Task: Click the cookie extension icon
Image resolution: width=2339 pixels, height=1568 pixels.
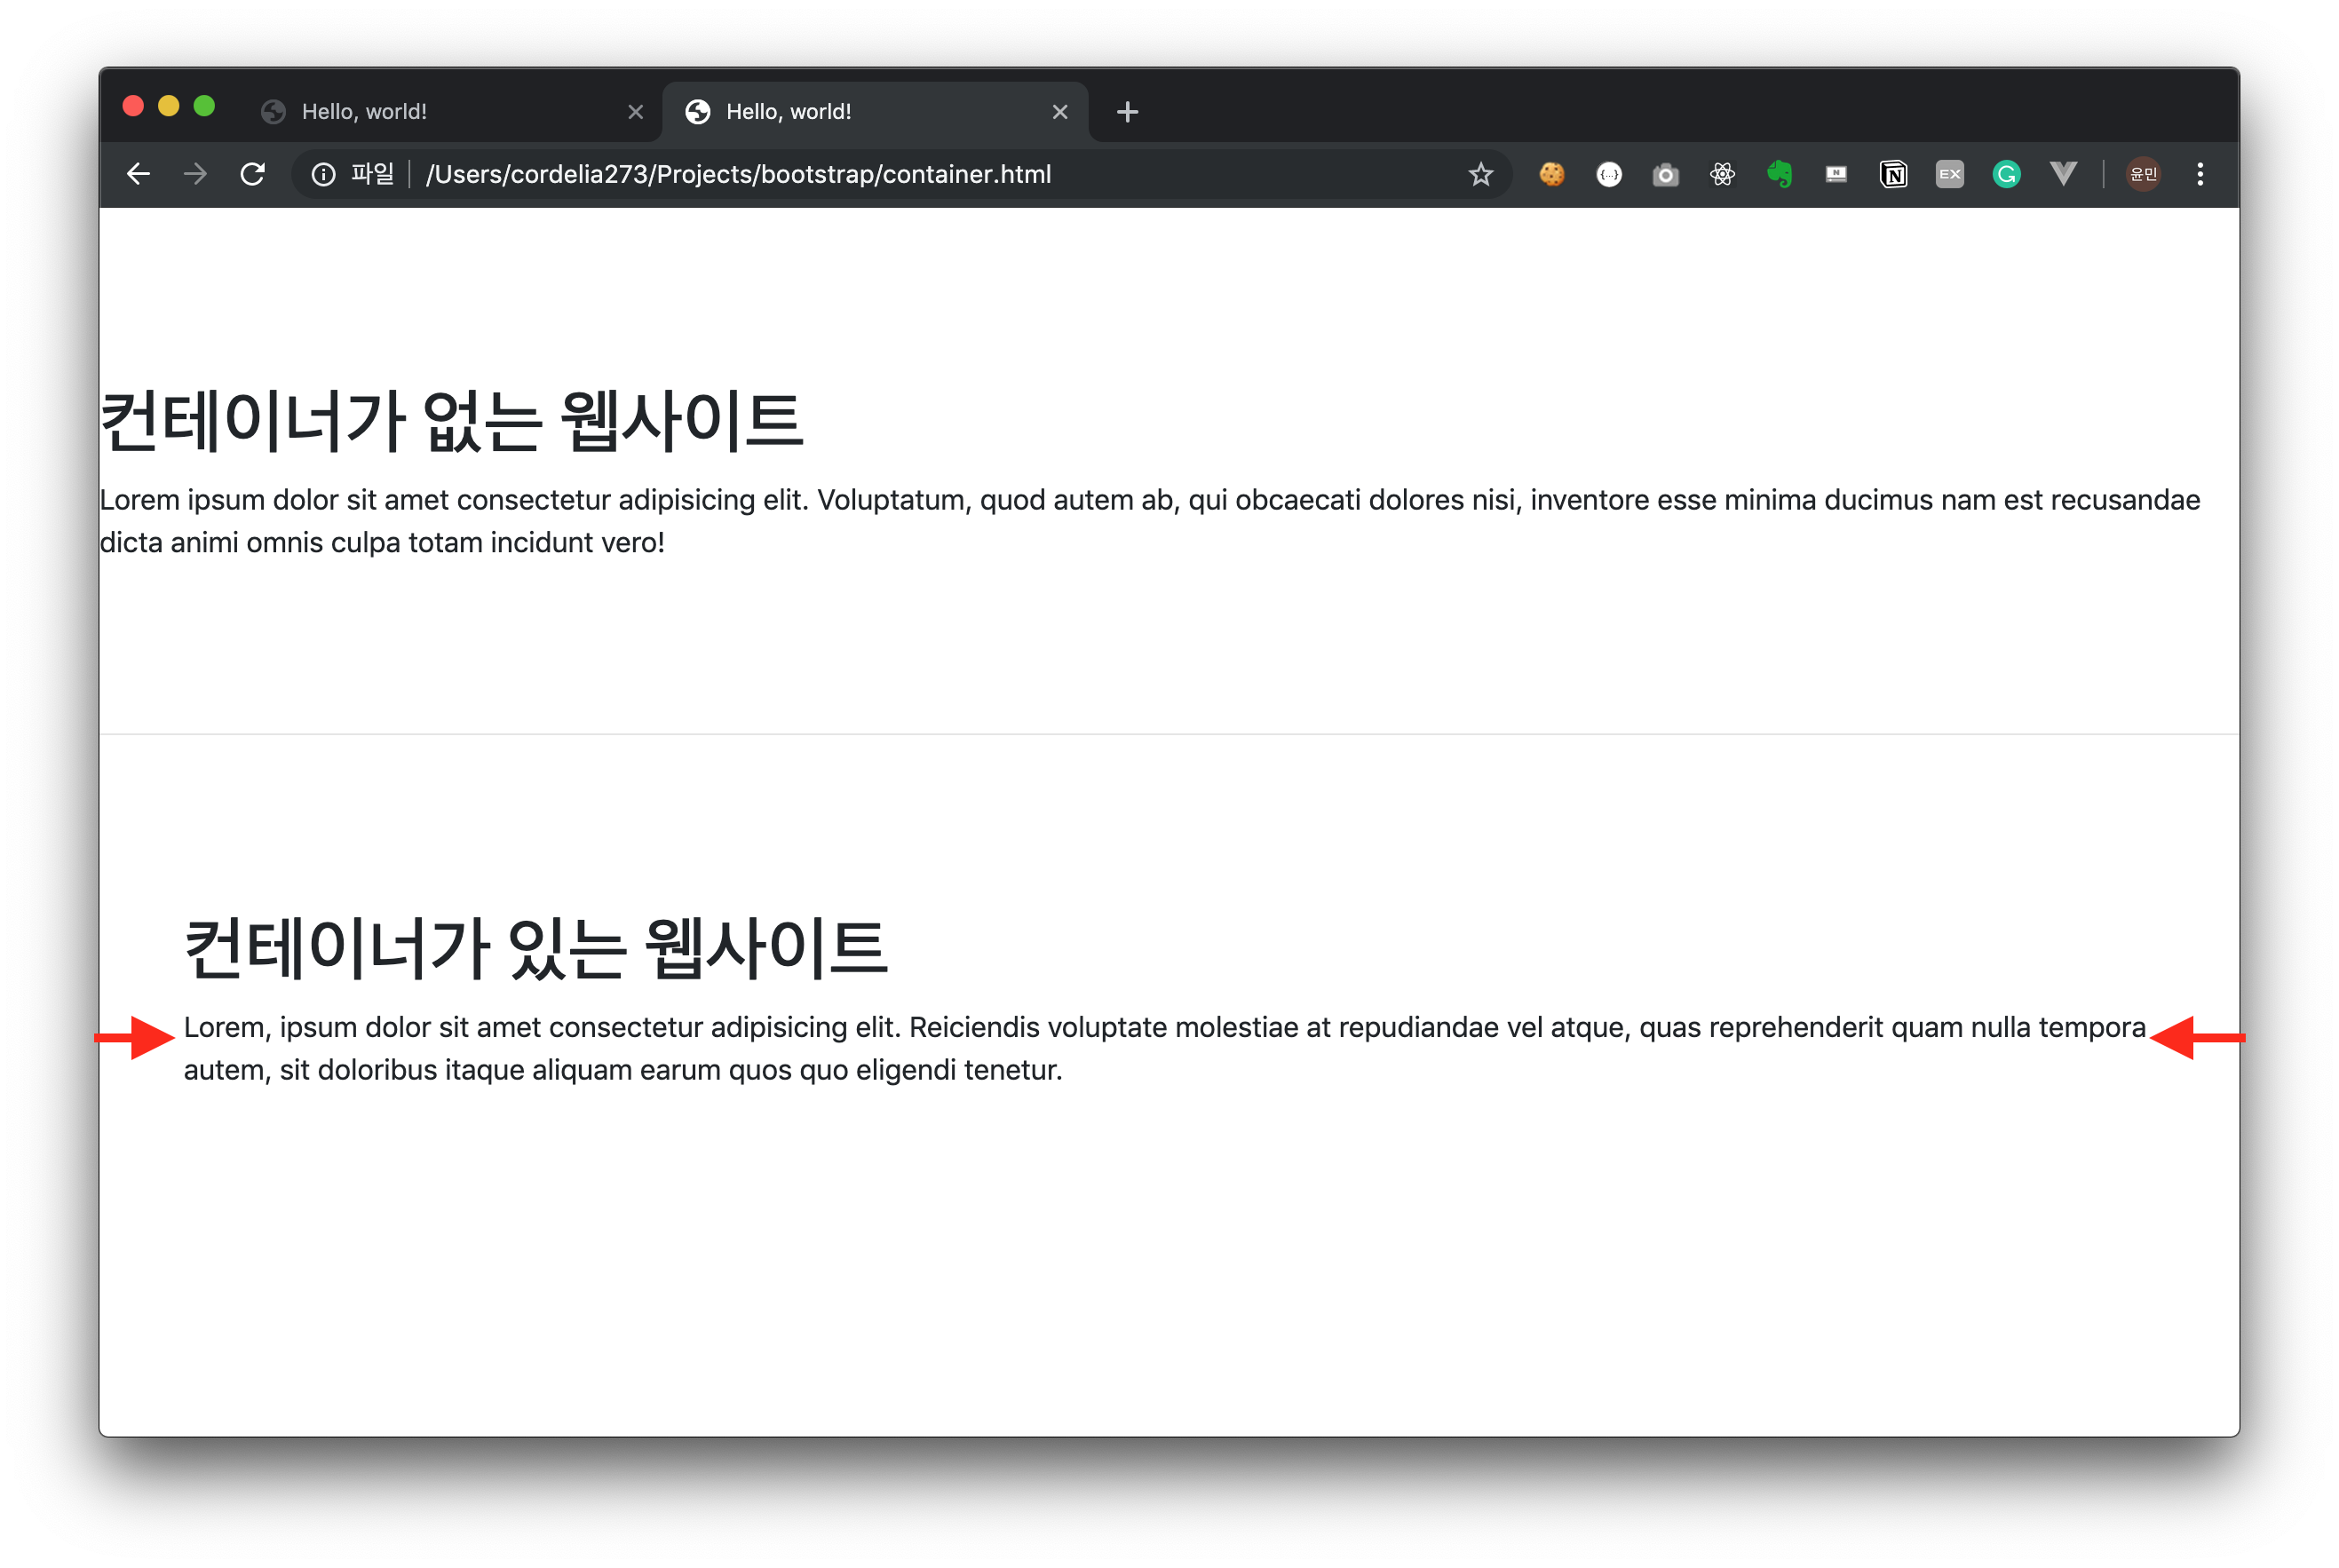Action: click(1551, 174)
